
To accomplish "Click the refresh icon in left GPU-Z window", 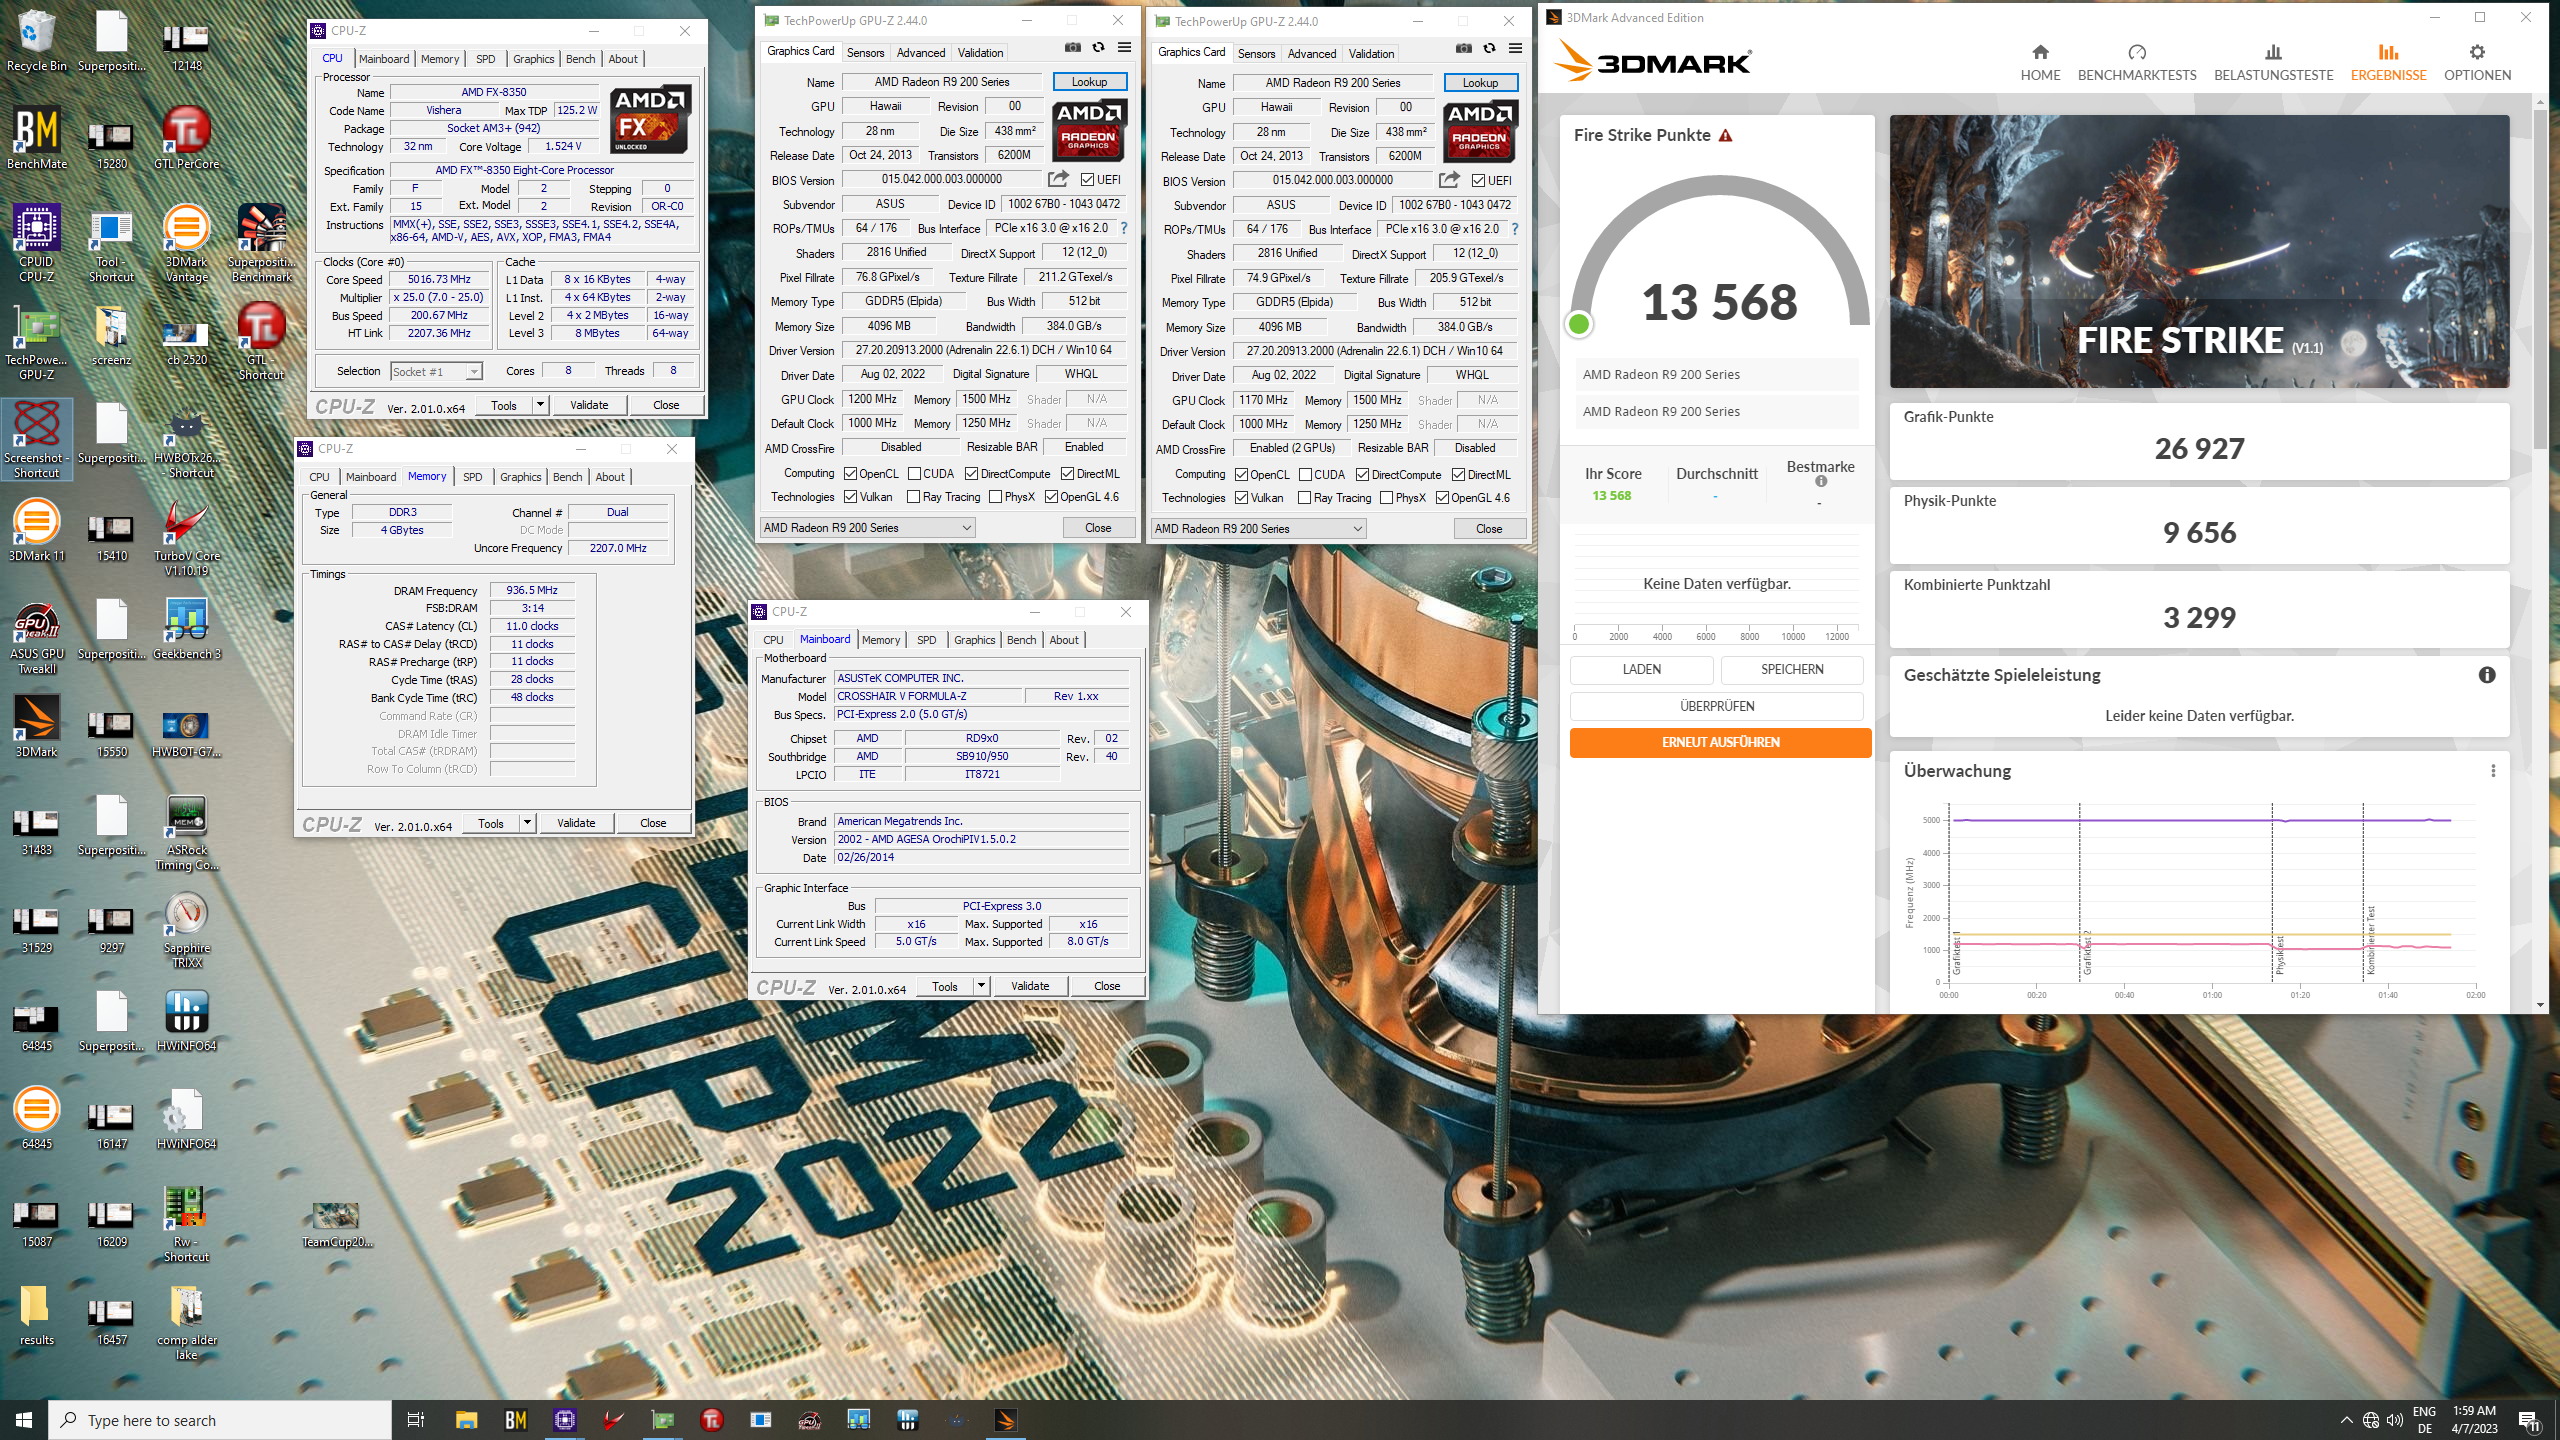I will tap(1098, 48).
